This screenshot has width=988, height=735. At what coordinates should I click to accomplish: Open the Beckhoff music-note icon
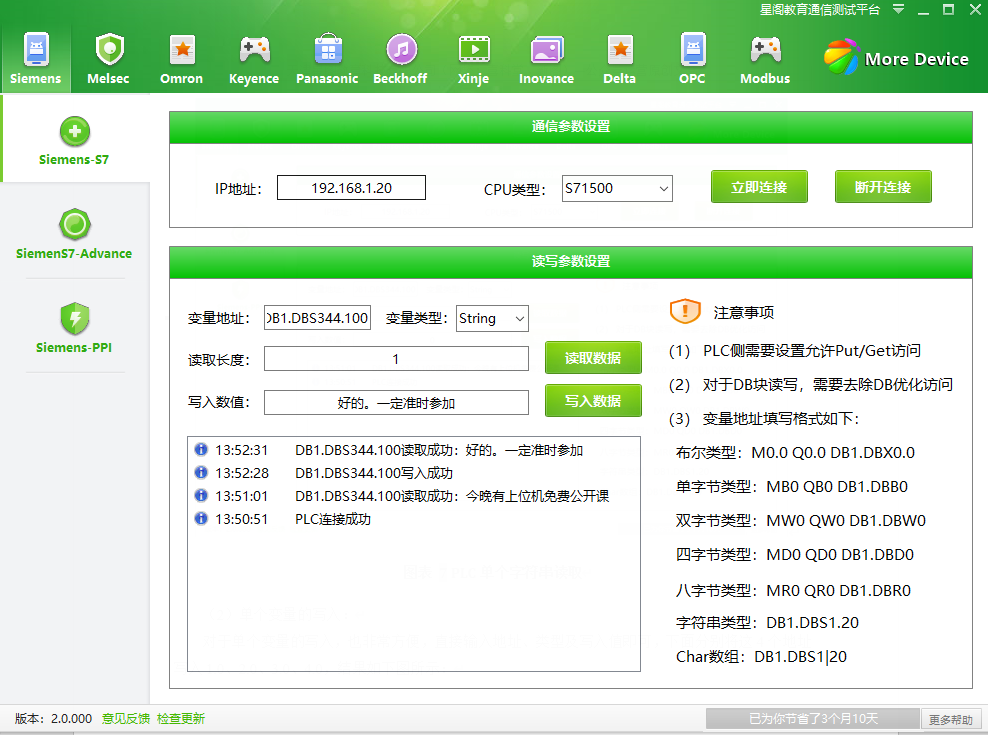point(401,50)
